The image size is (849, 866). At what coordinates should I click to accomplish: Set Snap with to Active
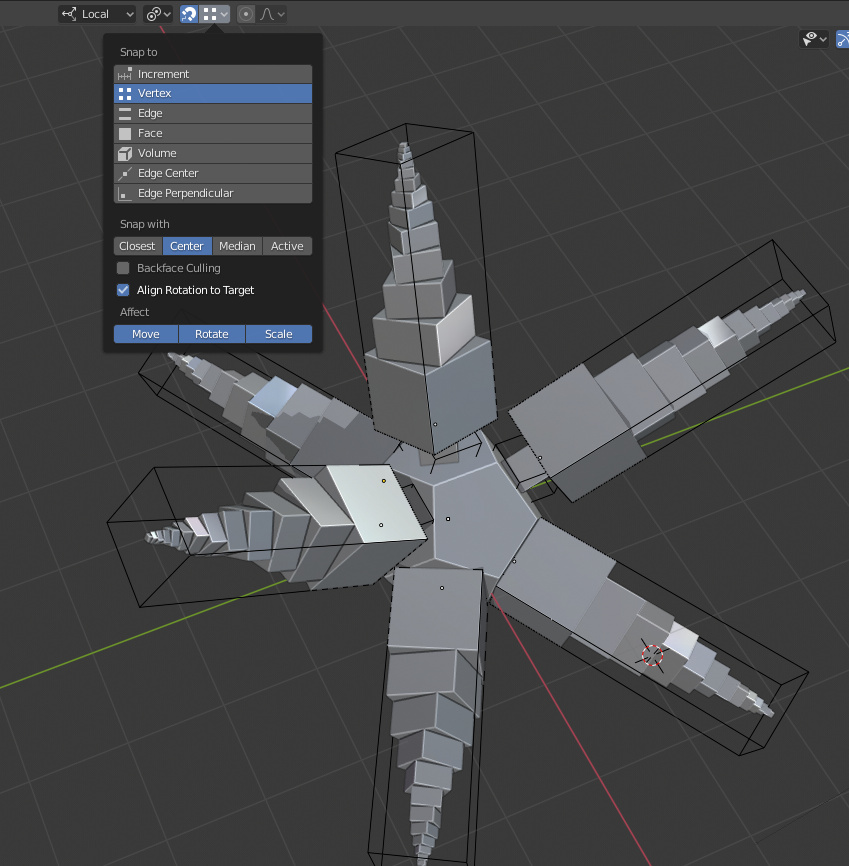click(x=287, y=246)
